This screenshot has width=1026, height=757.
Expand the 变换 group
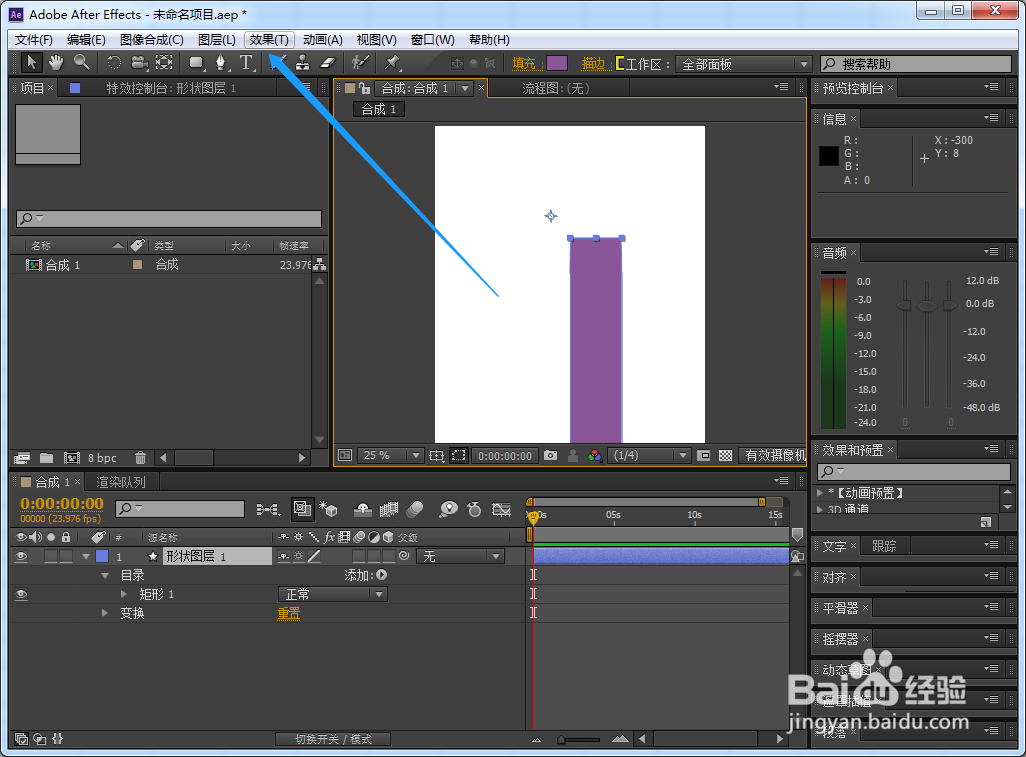pyautogui.click(x=105, y=613)
